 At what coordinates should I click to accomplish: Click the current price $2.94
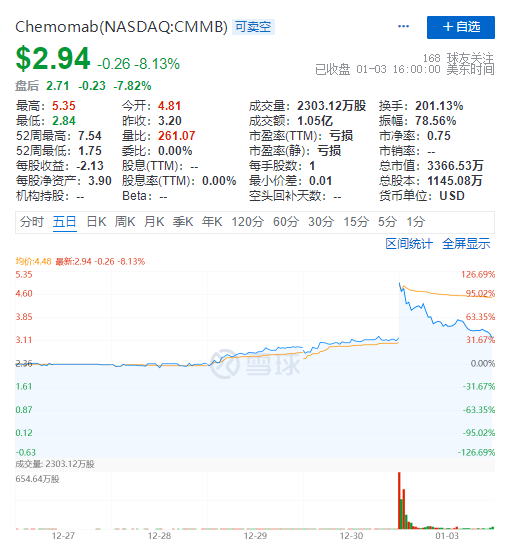point(53,59)
